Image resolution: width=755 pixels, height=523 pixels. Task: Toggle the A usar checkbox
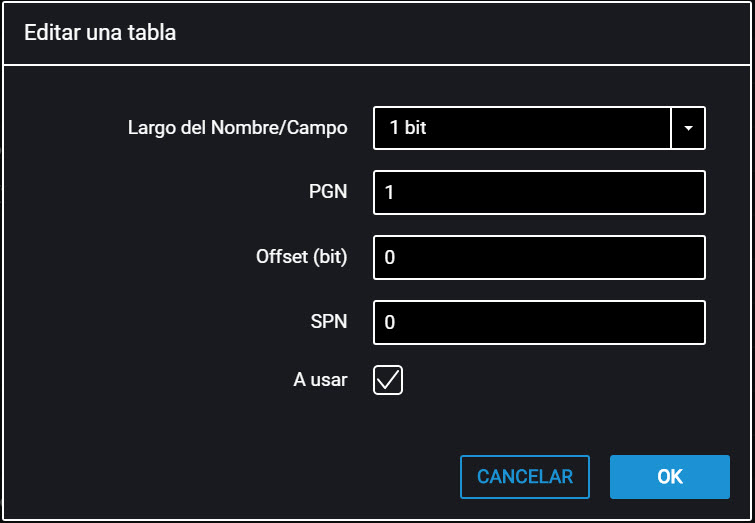388,380
